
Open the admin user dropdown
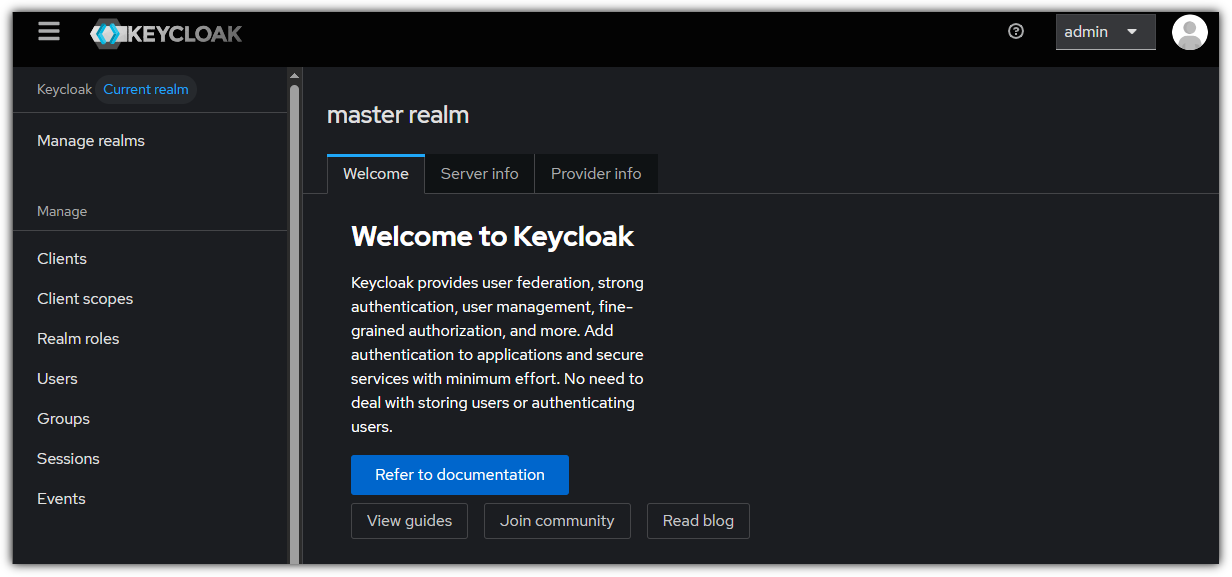[x=1106, y=32]
